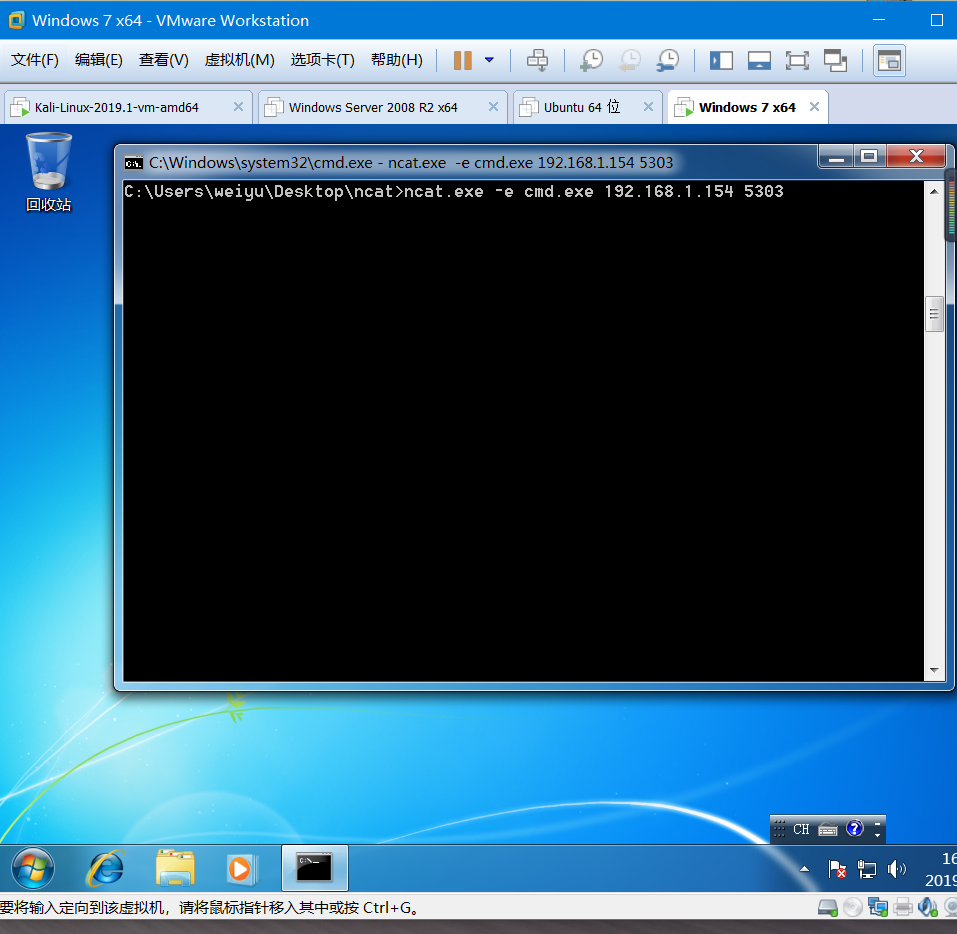Maximize the cmd.exe window

point(869,156)
